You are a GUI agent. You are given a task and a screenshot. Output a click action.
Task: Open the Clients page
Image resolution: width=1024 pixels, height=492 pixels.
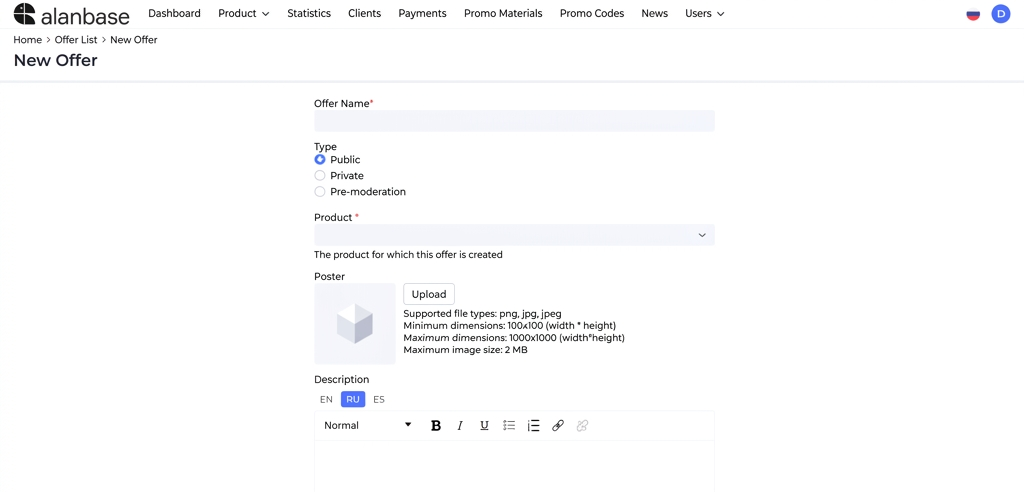pyautogui.click(x=364, y=13)
